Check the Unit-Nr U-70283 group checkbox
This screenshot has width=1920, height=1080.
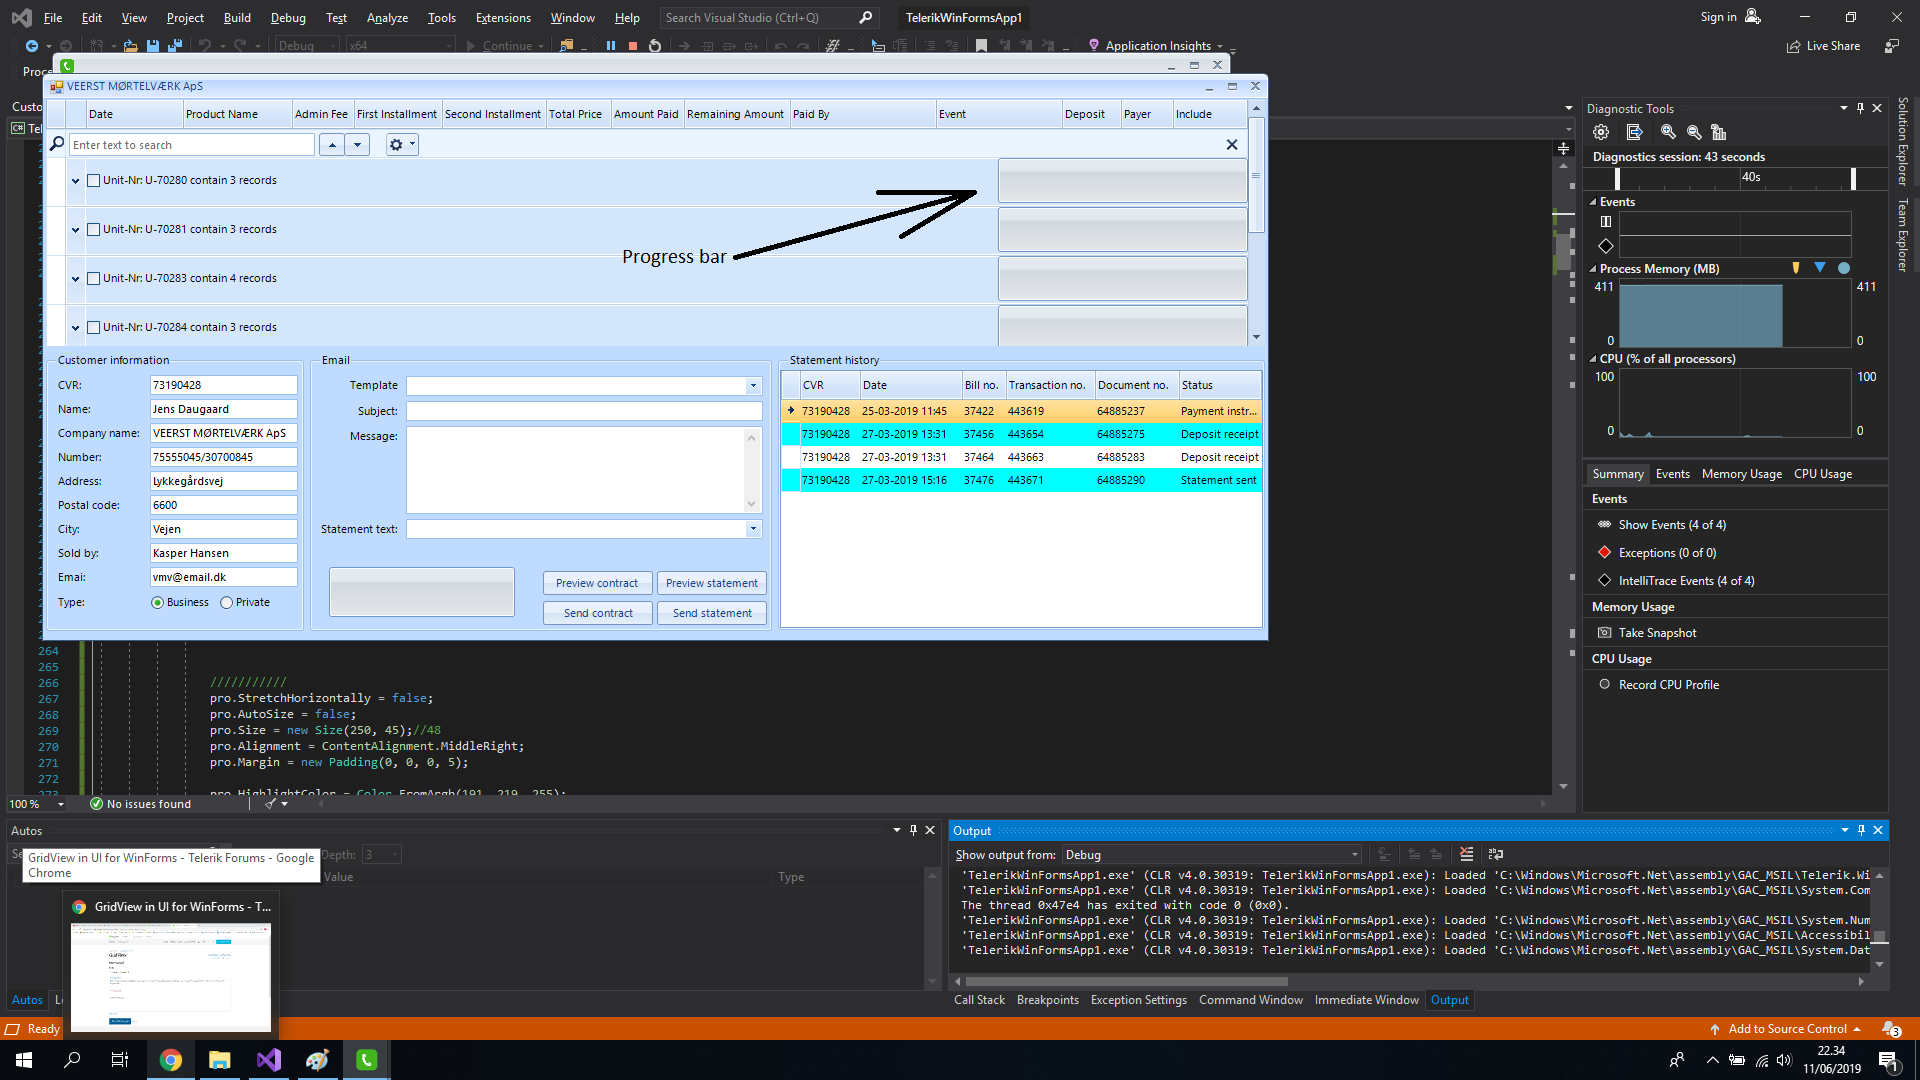(x=94, y=279)
